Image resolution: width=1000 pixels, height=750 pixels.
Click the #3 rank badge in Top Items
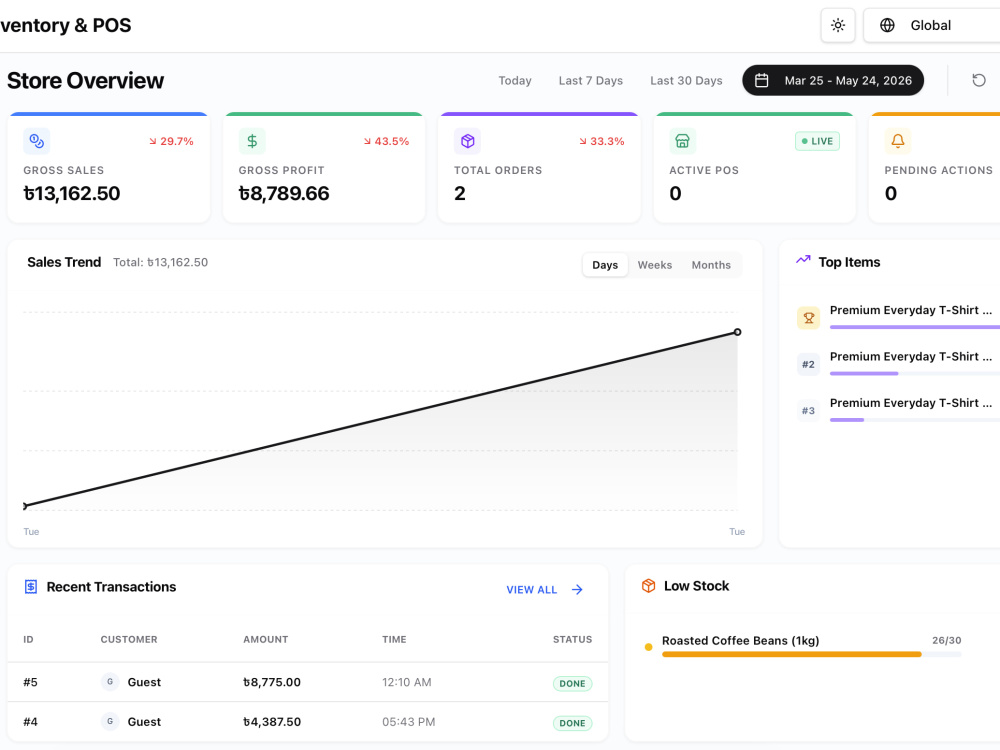(808, 411)
